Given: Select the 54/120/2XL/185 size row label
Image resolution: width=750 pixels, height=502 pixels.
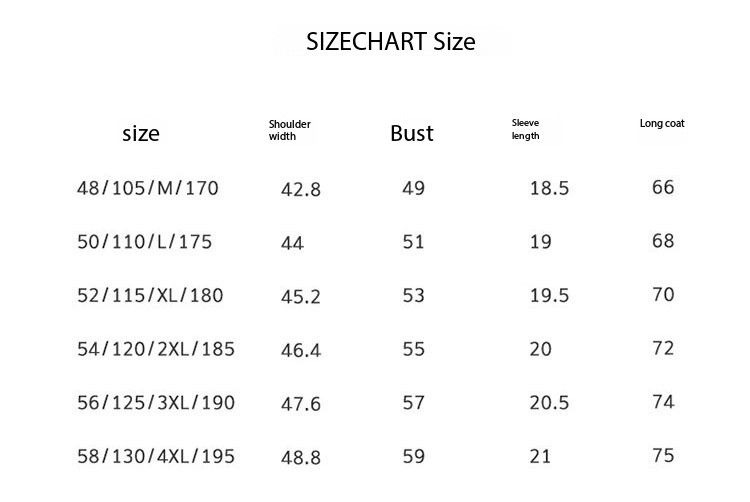Looking at the screenshot, I should [x=156, y=349].
